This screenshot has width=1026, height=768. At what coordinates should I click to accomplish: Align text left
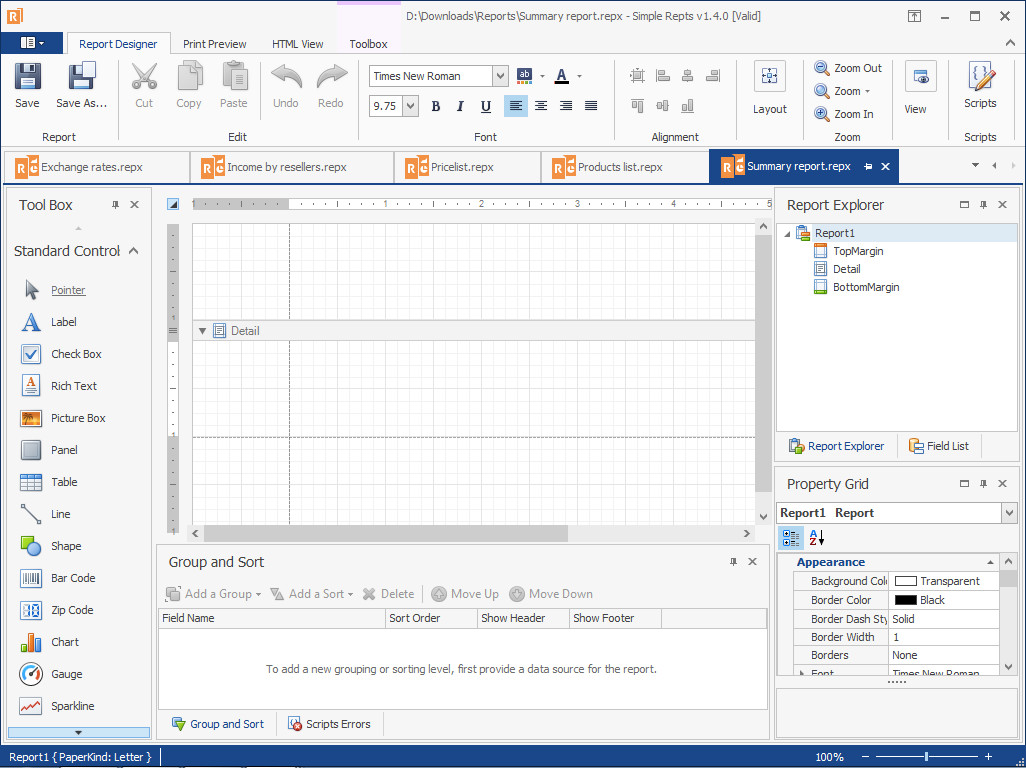click(x=516, y=106)
